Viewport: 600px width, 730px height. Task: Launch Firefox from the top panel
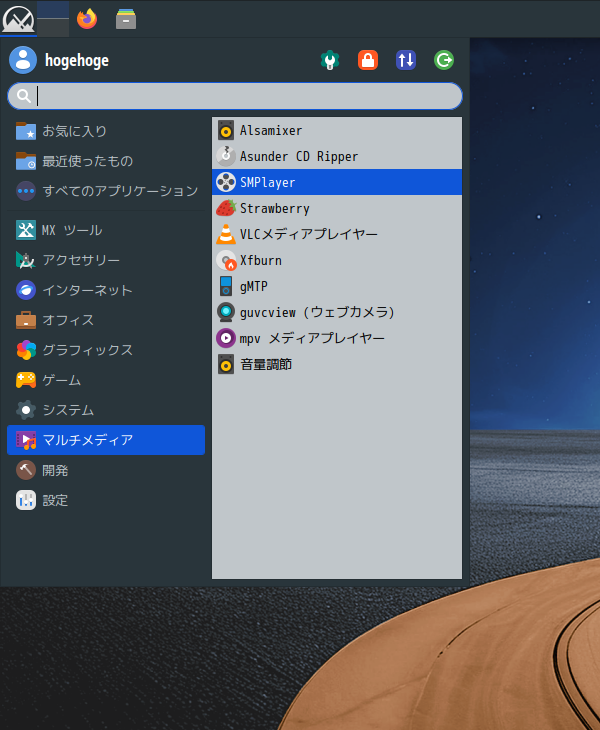coord(87,19)
